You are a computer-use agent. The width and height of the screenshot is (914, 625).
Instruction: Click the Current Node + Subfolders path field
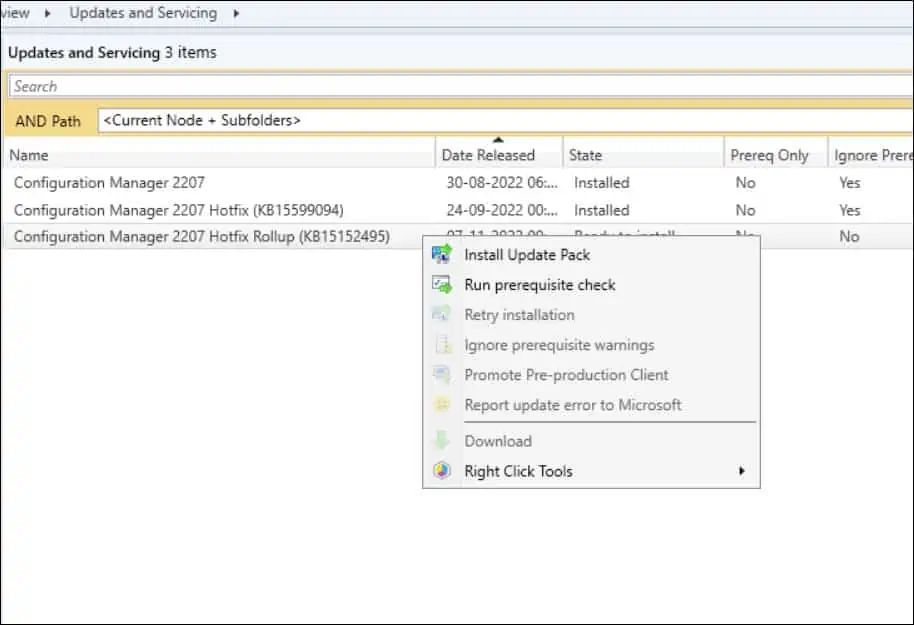tap(505, 121)
